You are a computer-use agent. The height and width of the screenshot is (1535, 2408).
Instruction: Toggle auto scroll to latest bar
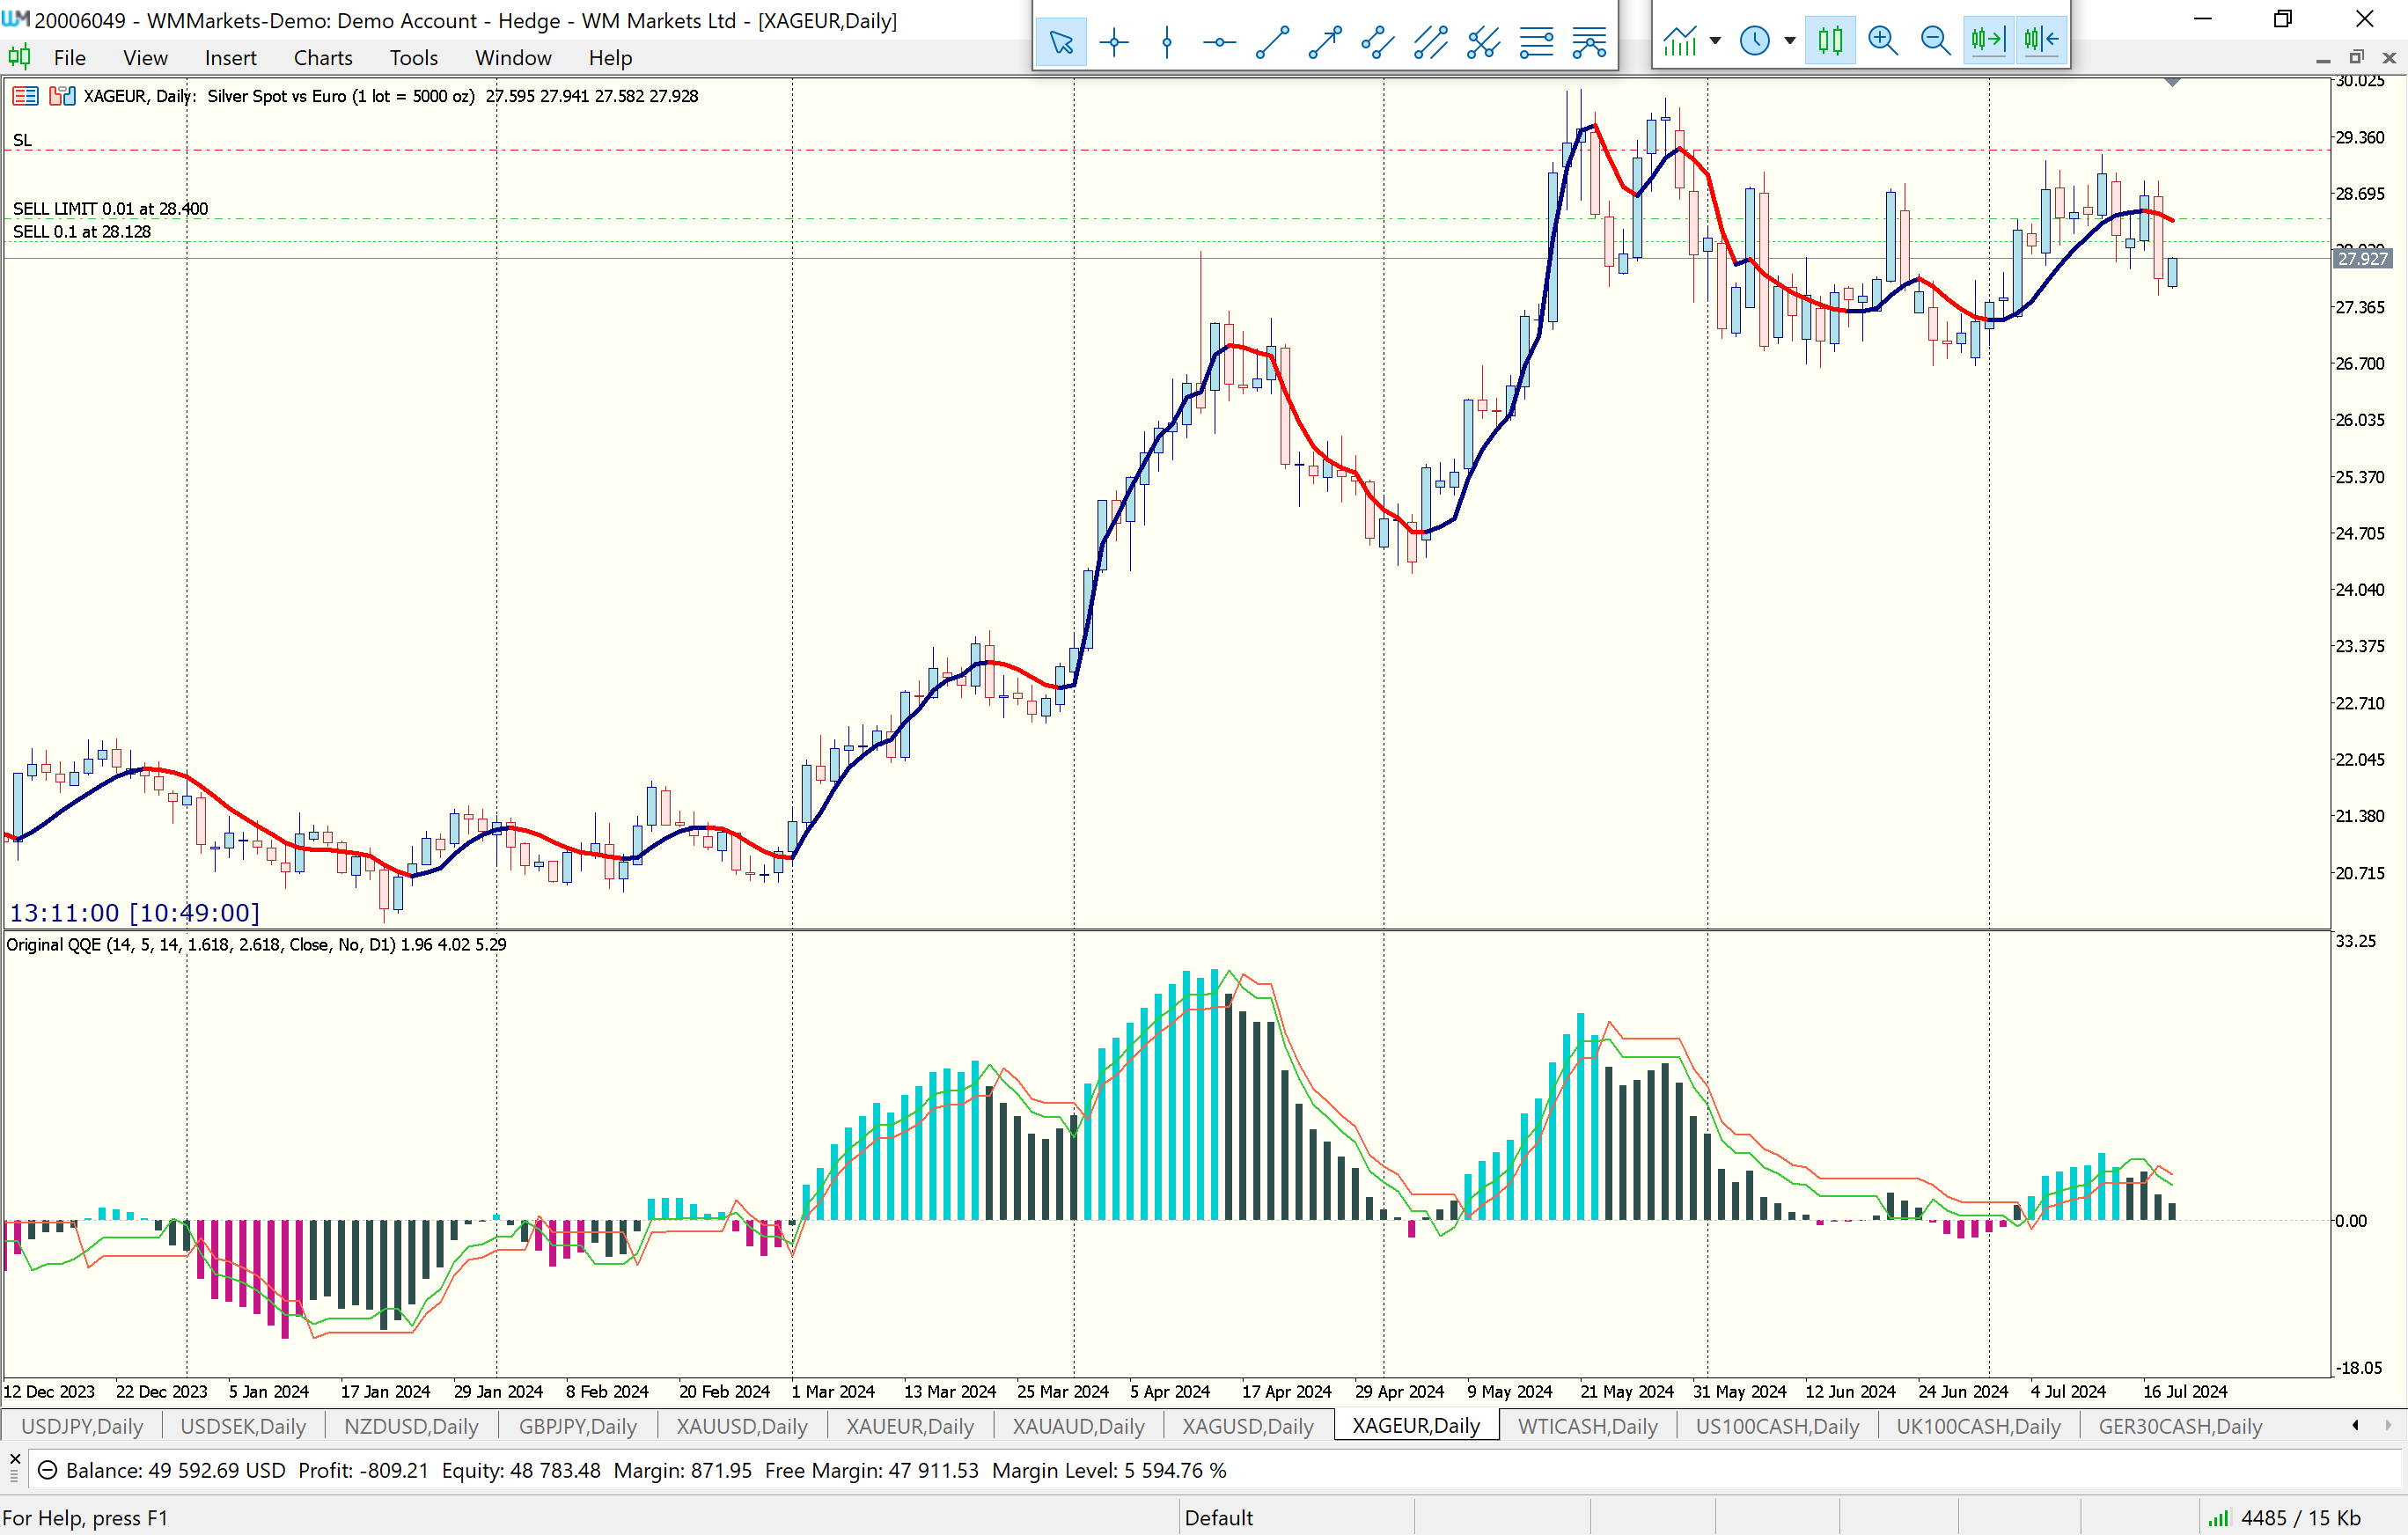(1988, 40)
